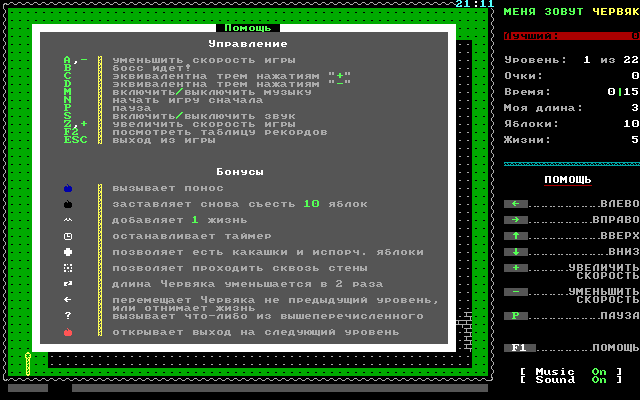Click the Очки score row
640x400 pixels.
point(571,76)
